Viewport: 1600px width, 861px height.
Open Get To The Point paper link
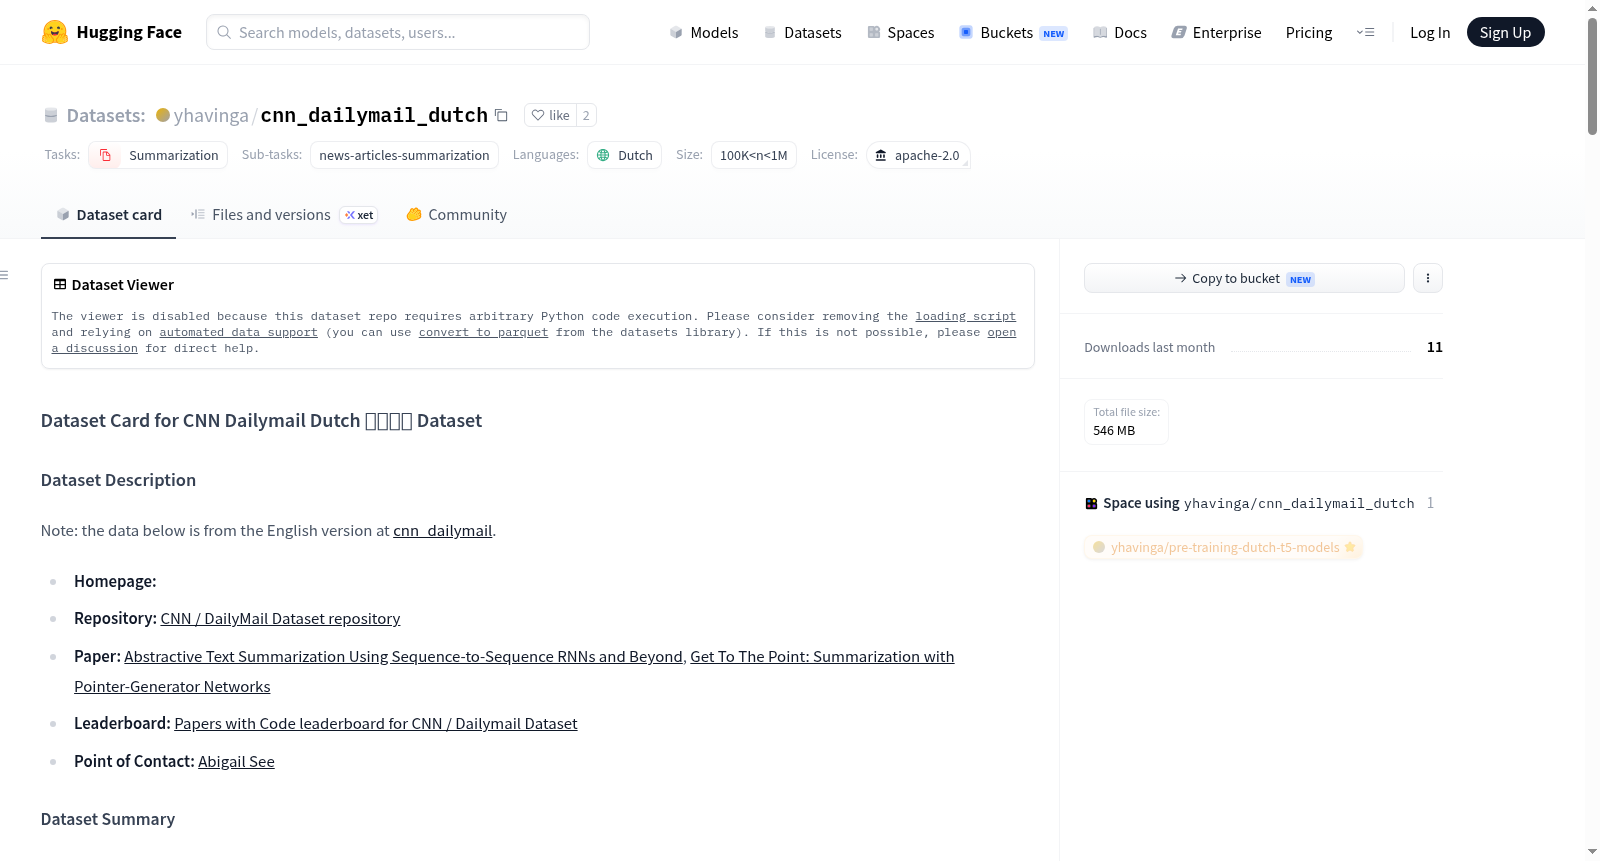pos(822,657)
